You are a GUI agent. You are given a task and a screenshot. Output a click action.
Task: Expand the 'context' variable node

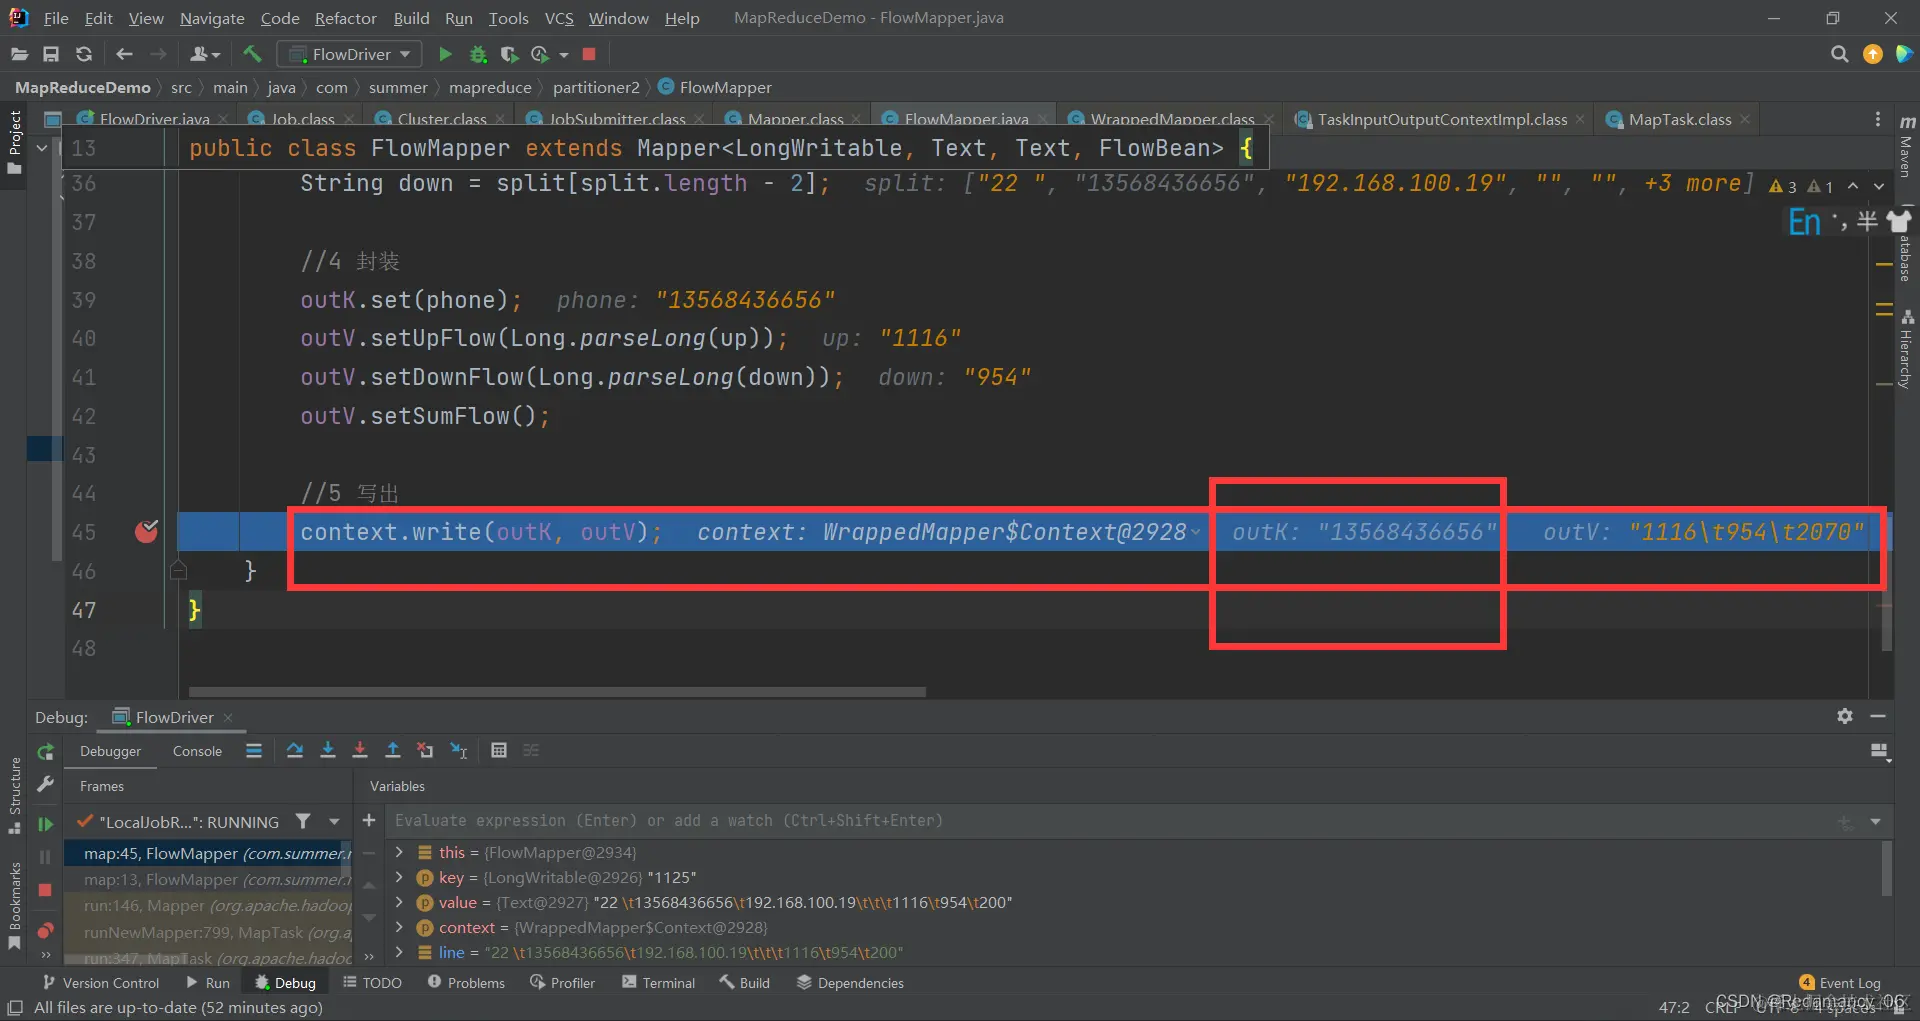[x=399, y=927]
